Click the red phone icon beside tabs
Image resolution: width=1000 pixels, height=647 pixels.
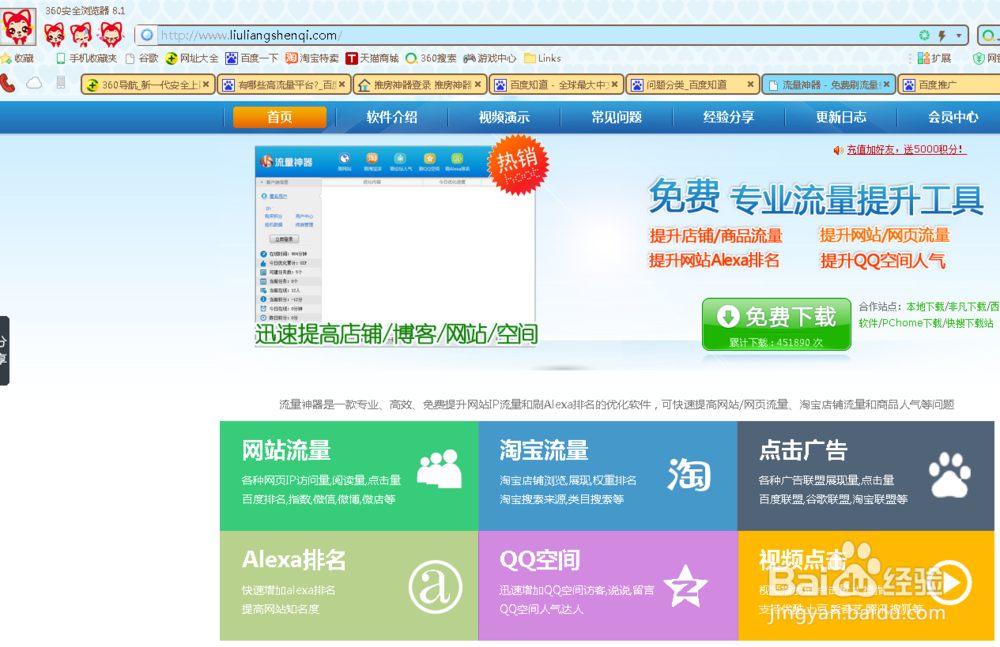coord(8,83)
